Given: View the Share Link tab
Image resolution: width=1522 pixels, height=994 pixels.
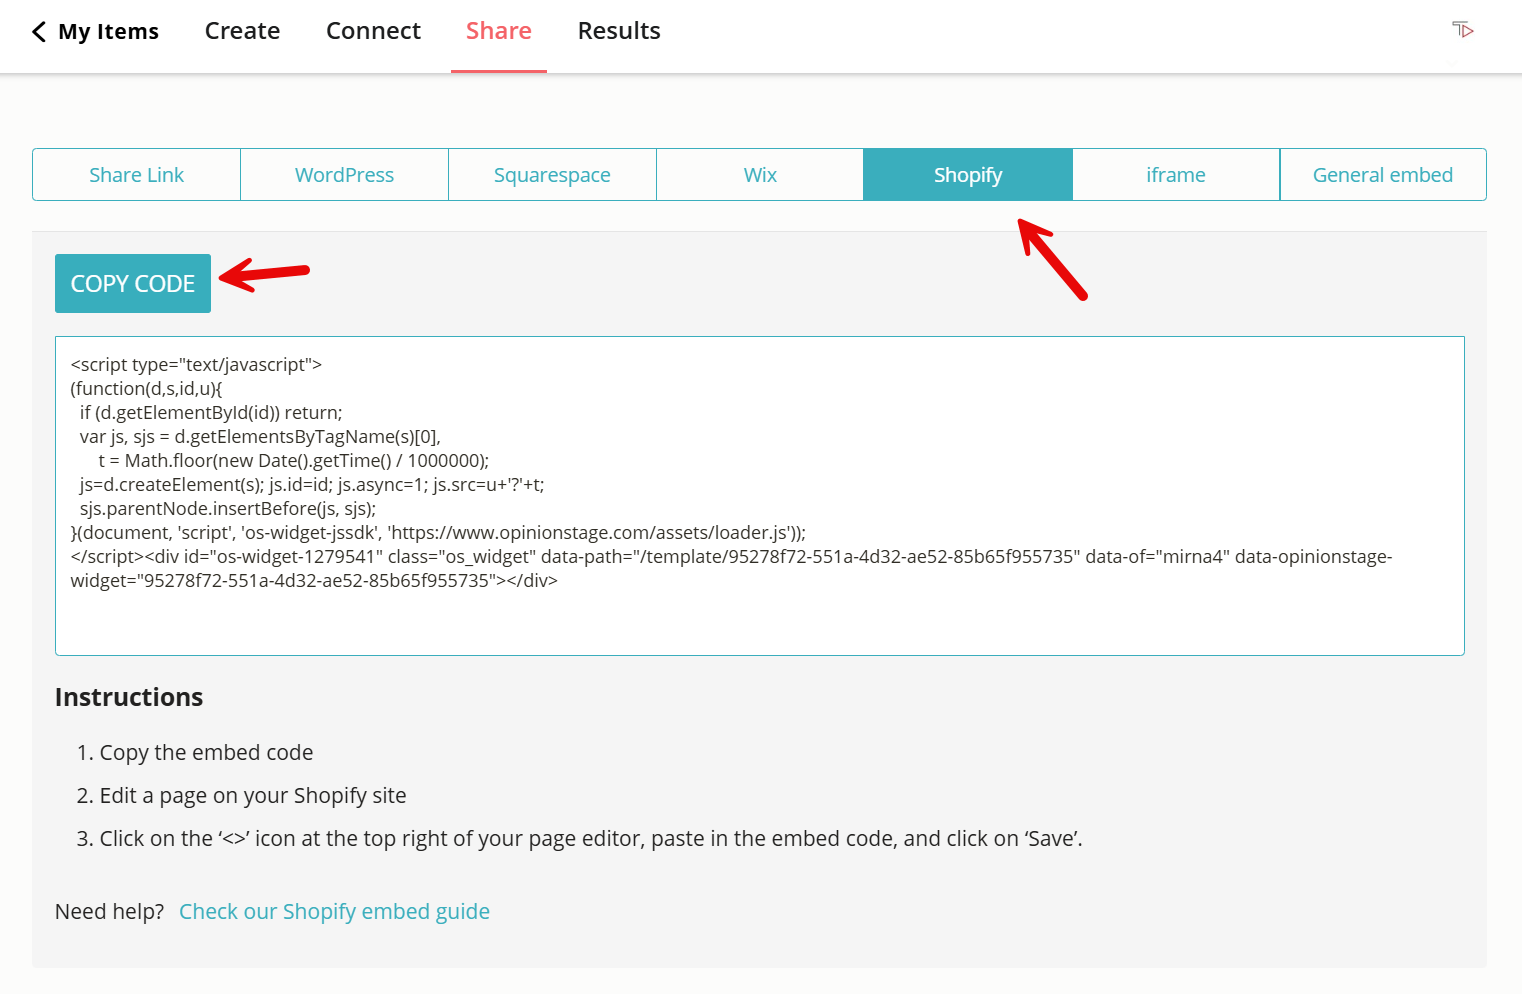Looking at the screenshot, I should pyautogui.click(x=136, y=174).
